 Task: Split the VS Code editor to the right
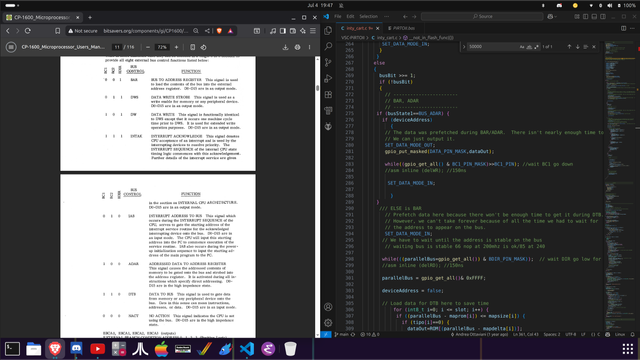(x=623, y=28)
